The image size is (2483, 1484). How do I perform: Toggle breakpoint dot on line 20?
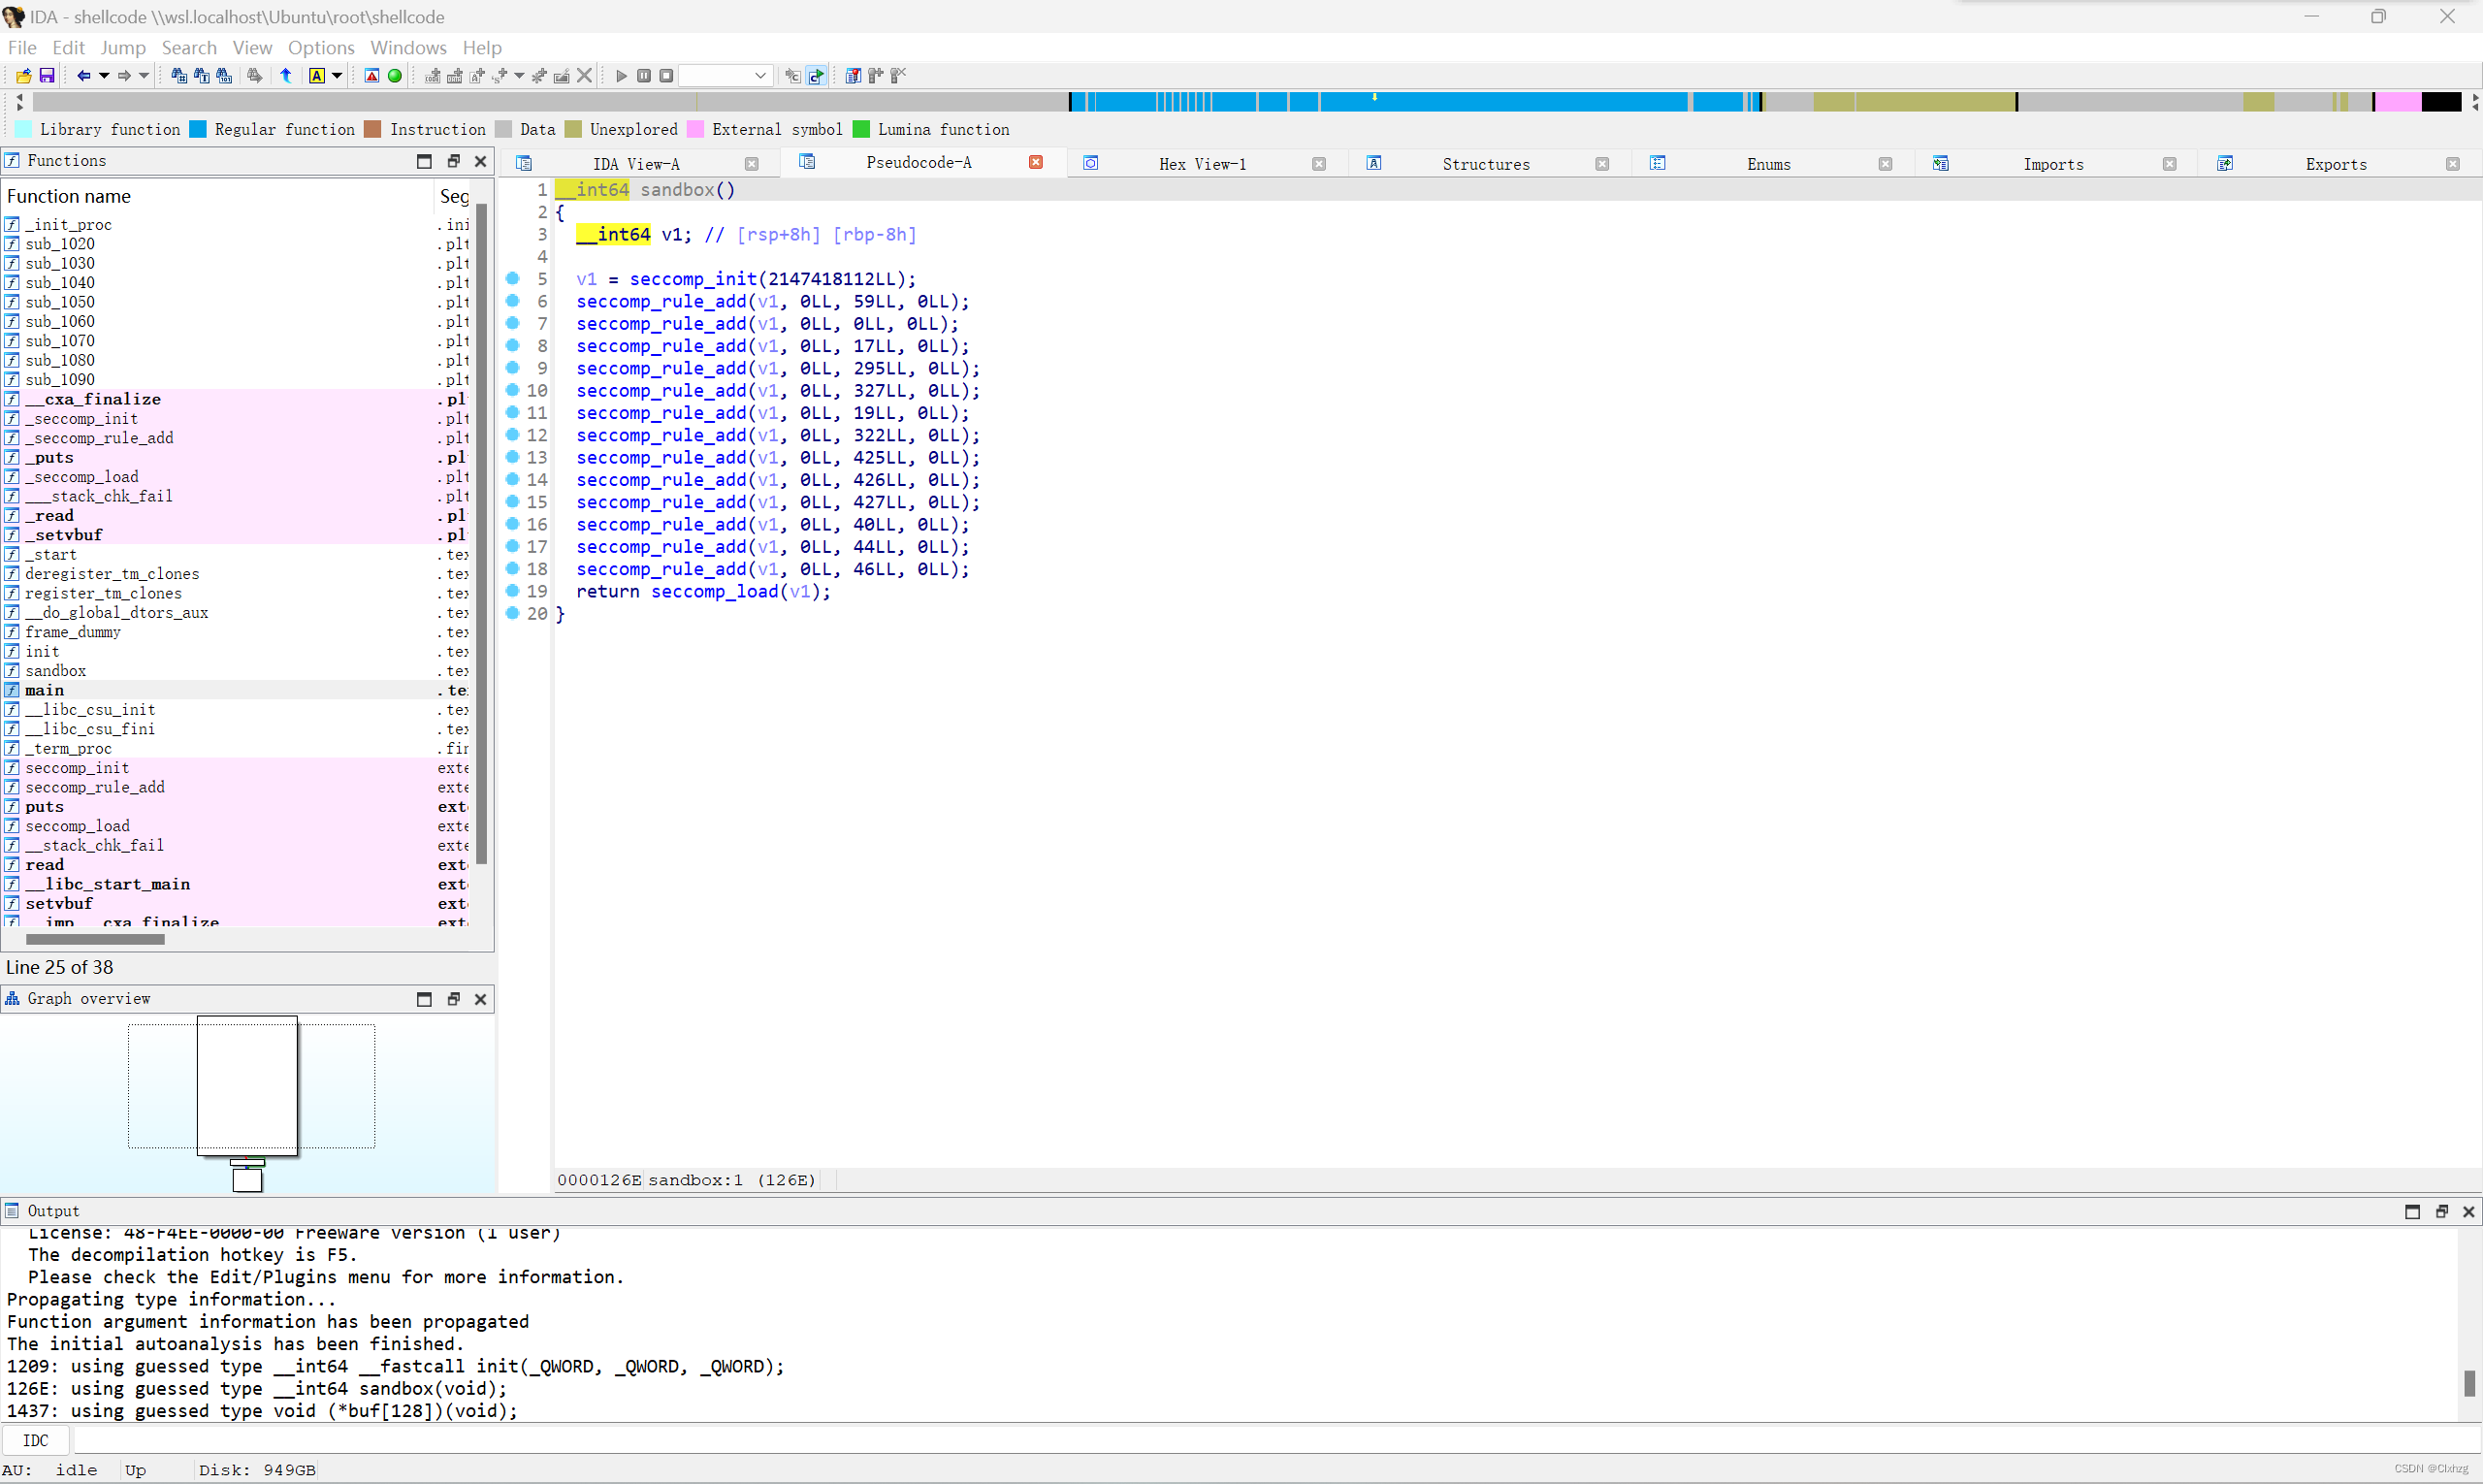tap(513, 612)
